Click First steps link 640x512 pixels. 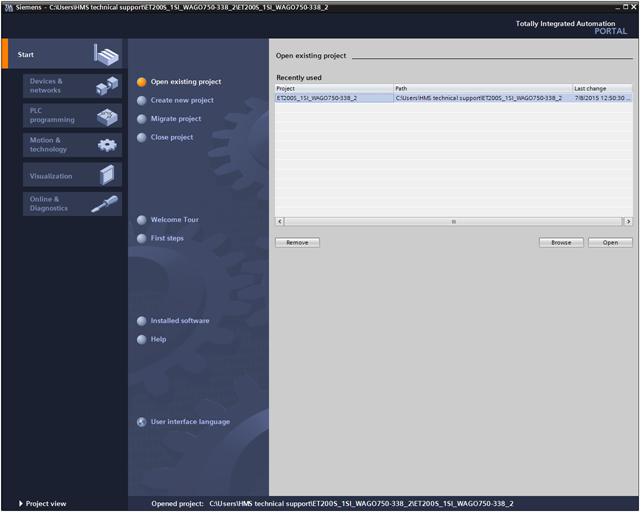167,238
